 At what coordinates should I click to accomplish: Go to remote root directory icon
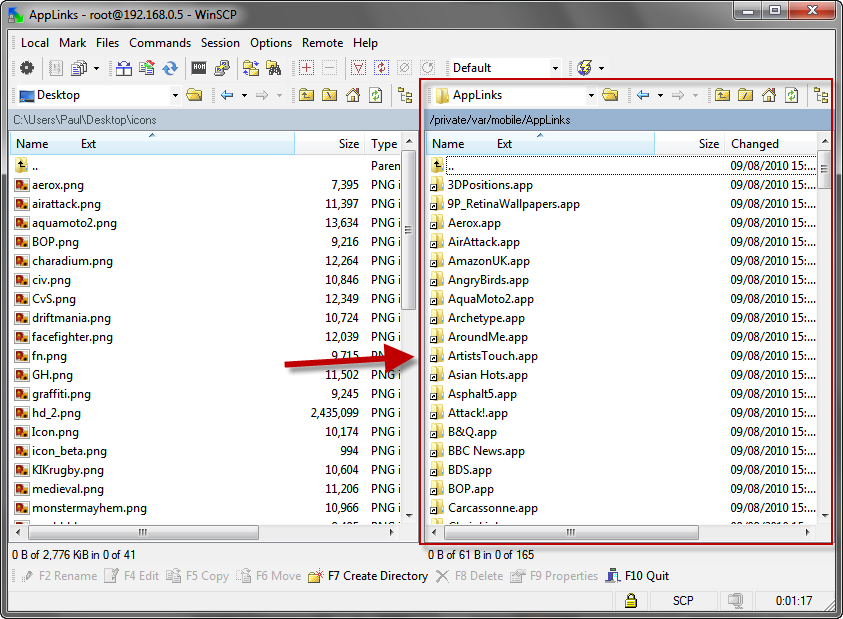pyautogui.click(x=746, y=95)
